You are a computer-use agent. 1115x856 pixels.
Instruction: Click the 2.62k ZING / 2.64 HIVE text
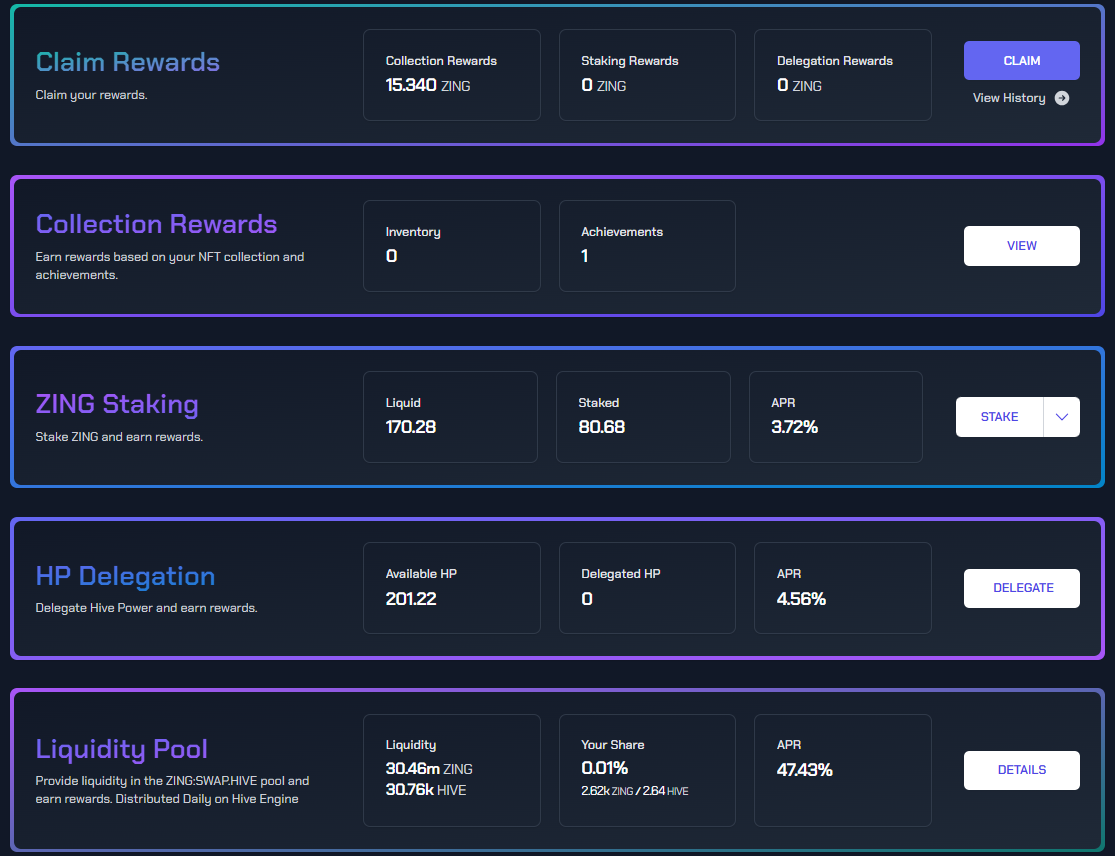pyautogui.click(x=634, y=791)
